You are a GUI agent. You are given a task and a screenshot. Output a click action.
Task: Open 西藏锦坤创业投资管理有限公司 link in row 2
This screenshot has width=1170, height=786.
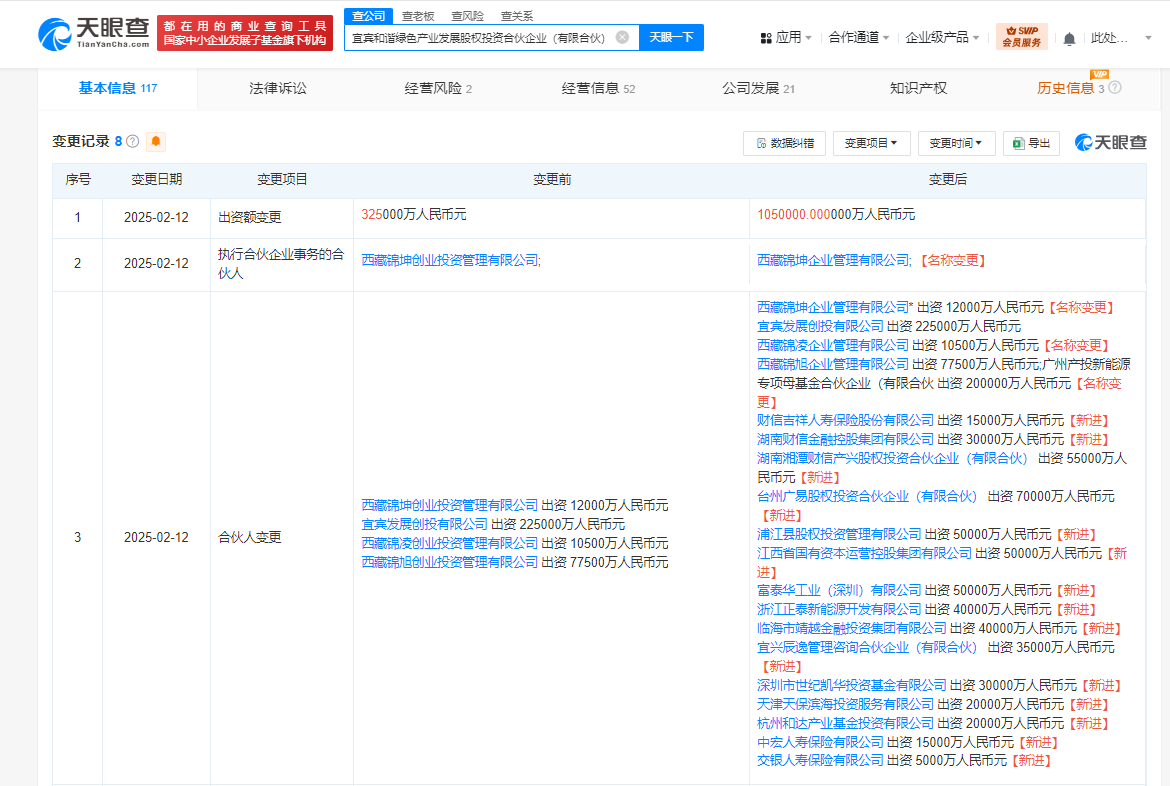(x=450, y=260)
